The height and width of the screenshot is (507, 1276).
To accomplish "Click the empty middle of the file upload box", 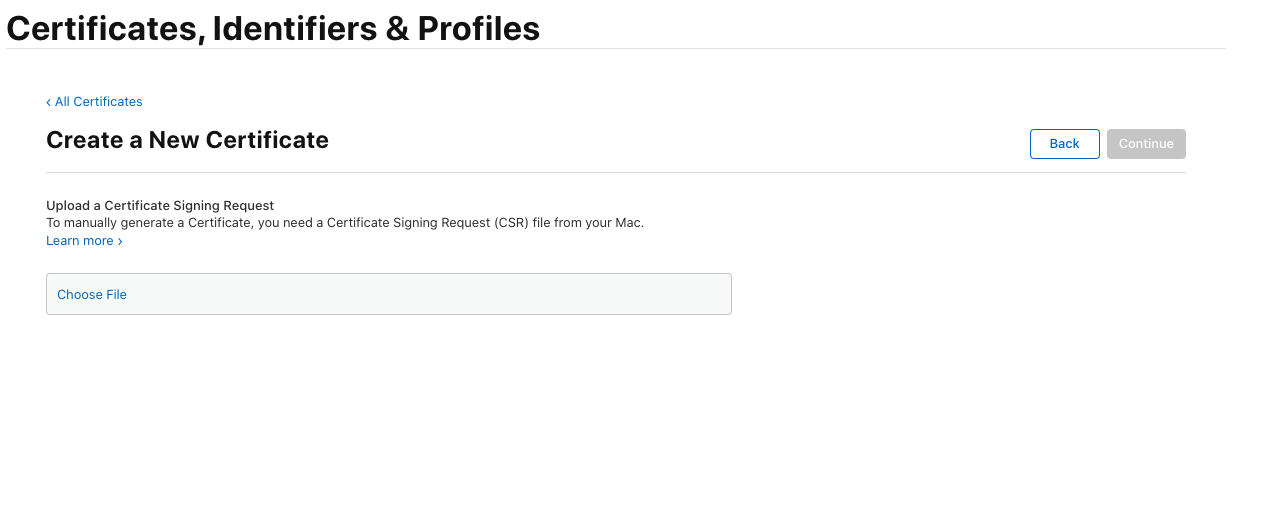I will 400,295.
